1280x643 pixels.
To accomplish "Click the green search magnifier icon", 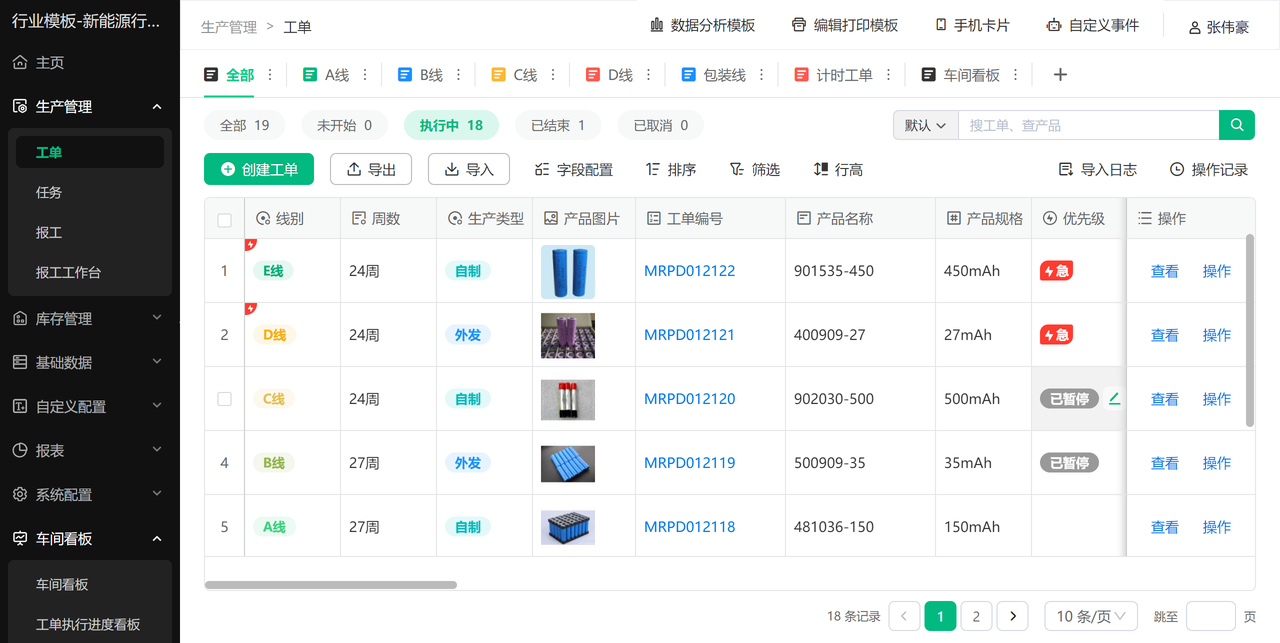I will click(1237, 124).
